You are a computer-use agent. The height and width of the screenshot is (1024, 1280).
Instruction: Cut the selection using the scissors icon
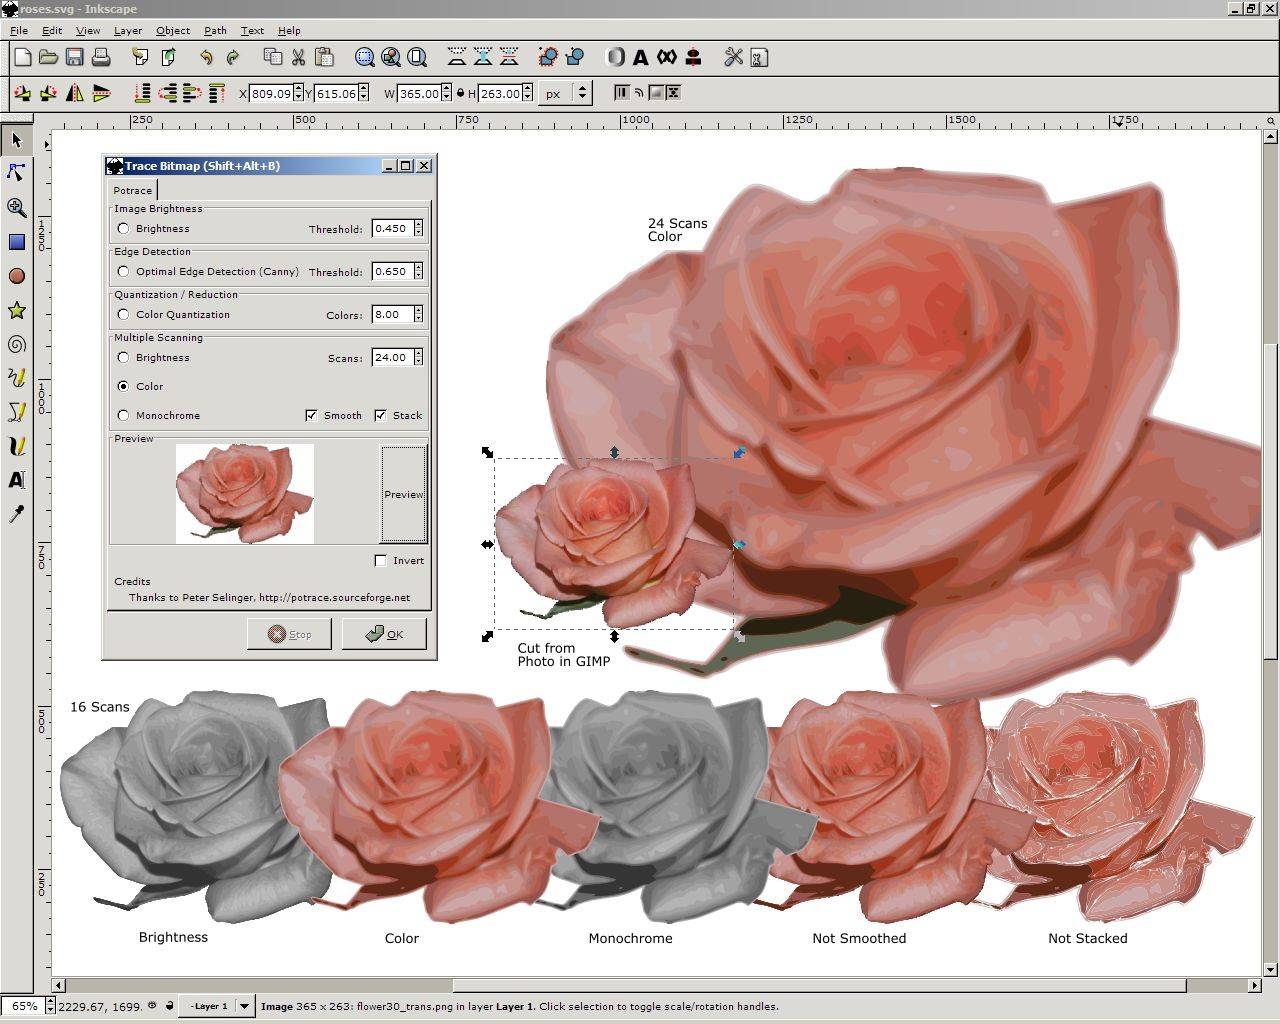(x=298, y=57)
